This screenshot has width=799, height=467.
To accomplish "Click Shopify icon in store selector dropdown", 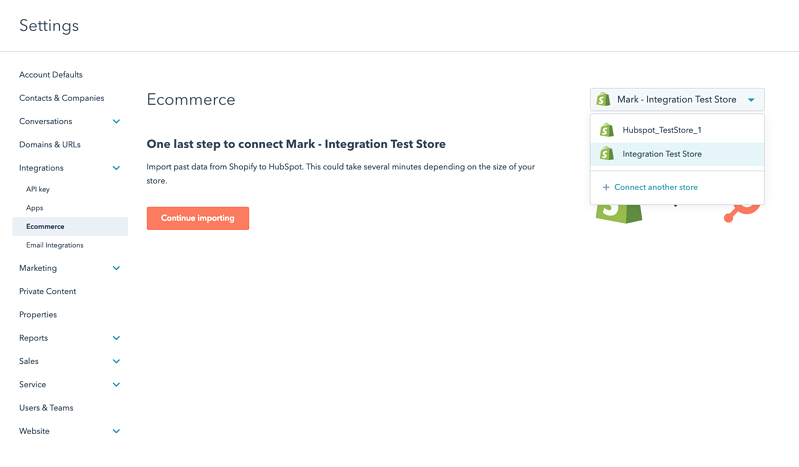I will 603,100.
